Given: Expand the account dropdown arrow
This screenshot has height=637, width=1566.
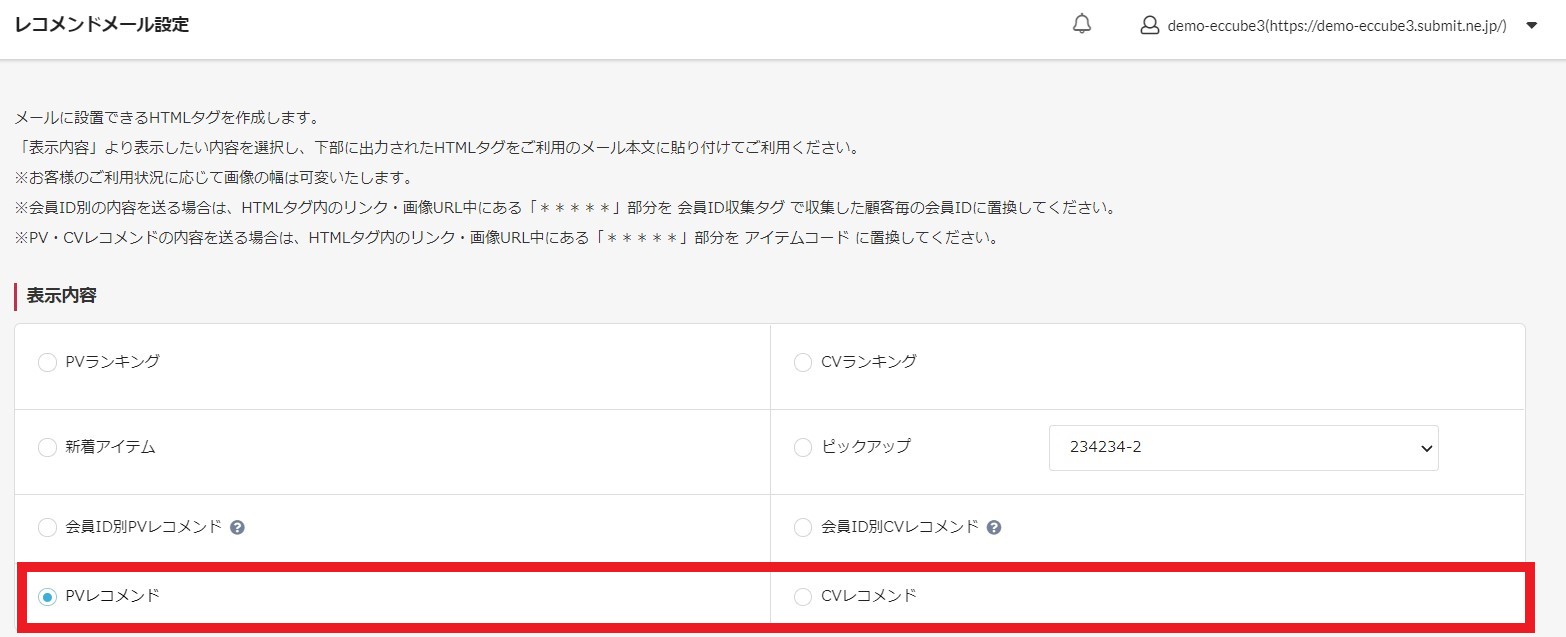Looking at the screenshot, I should coord(1531,26).
